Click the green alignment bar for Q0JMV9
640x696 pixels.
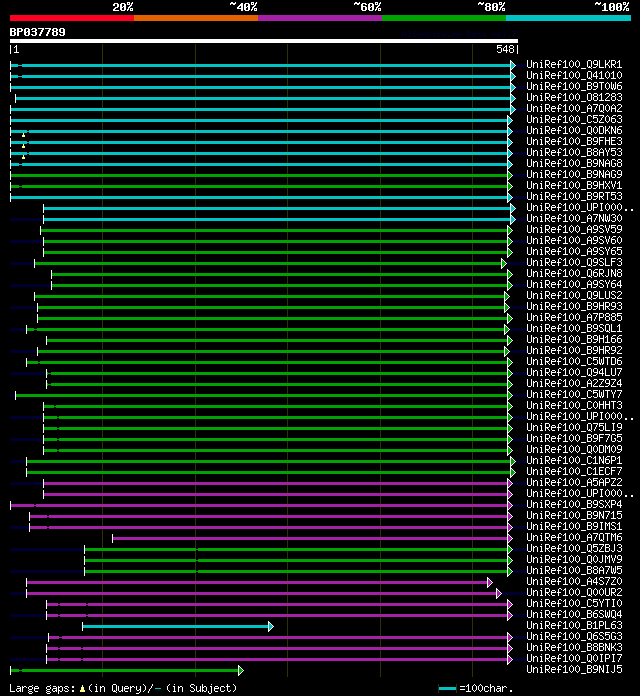click(x=296, y=561)
